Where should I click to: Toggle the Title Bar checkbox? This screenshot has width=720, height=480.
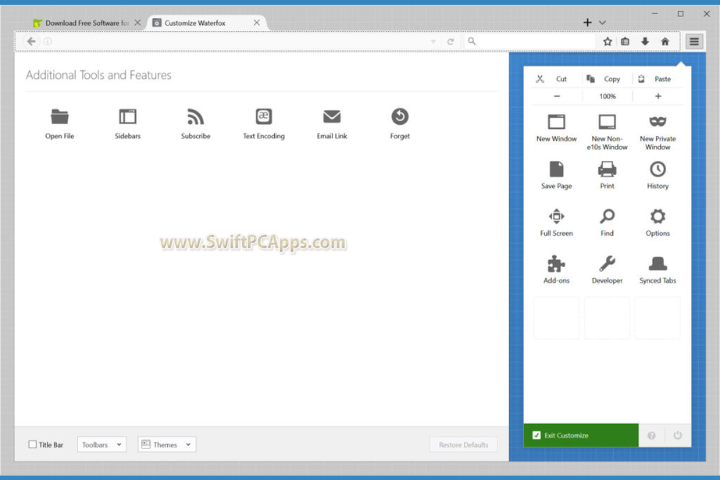pos(33,444)
